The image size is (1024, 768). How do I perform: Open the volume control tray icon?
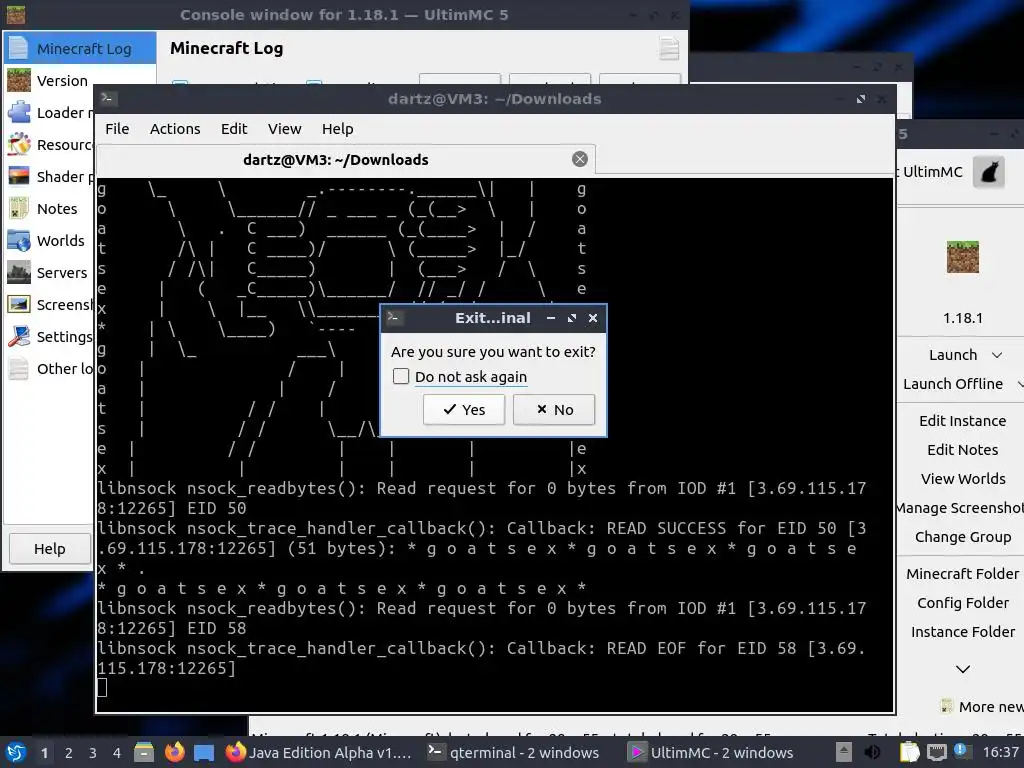point(872,752)
